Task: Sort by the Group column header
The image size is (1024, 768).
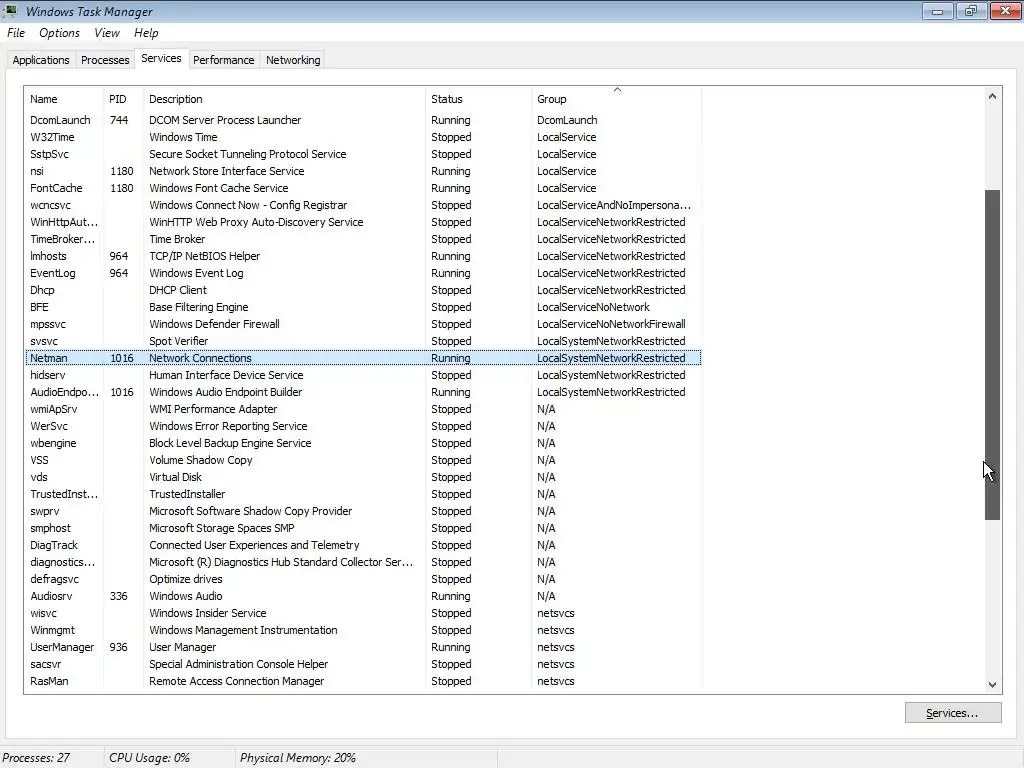Action: tap(616, 99)
